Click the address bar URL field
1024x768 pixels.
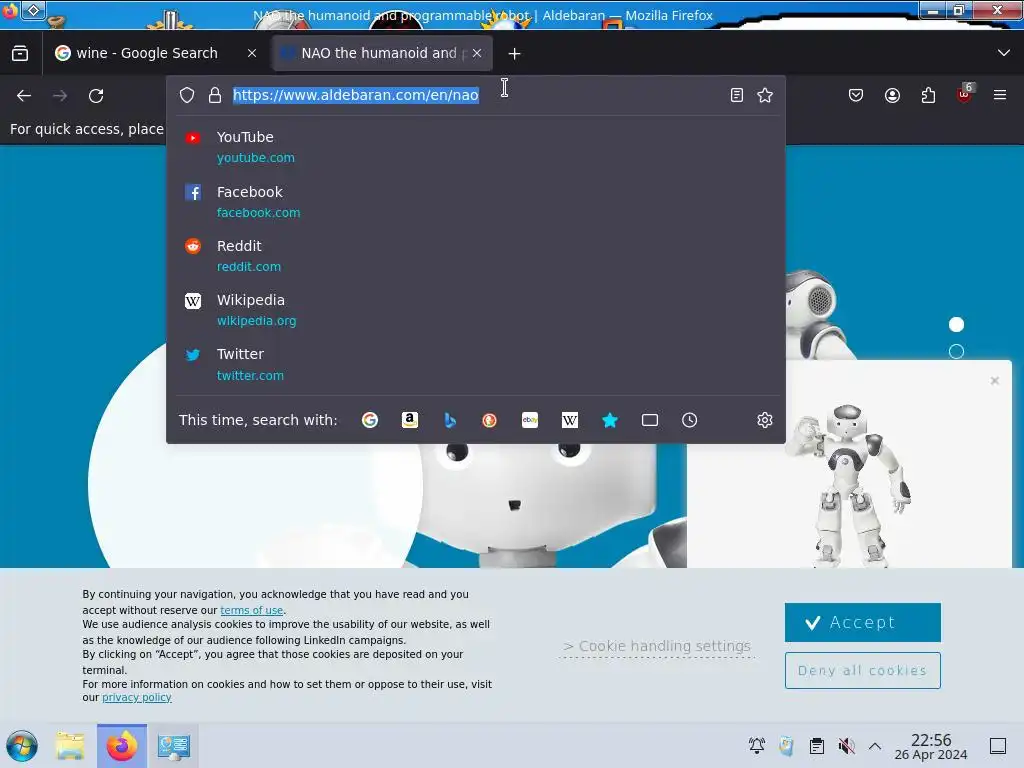click(x=475, y=95)
